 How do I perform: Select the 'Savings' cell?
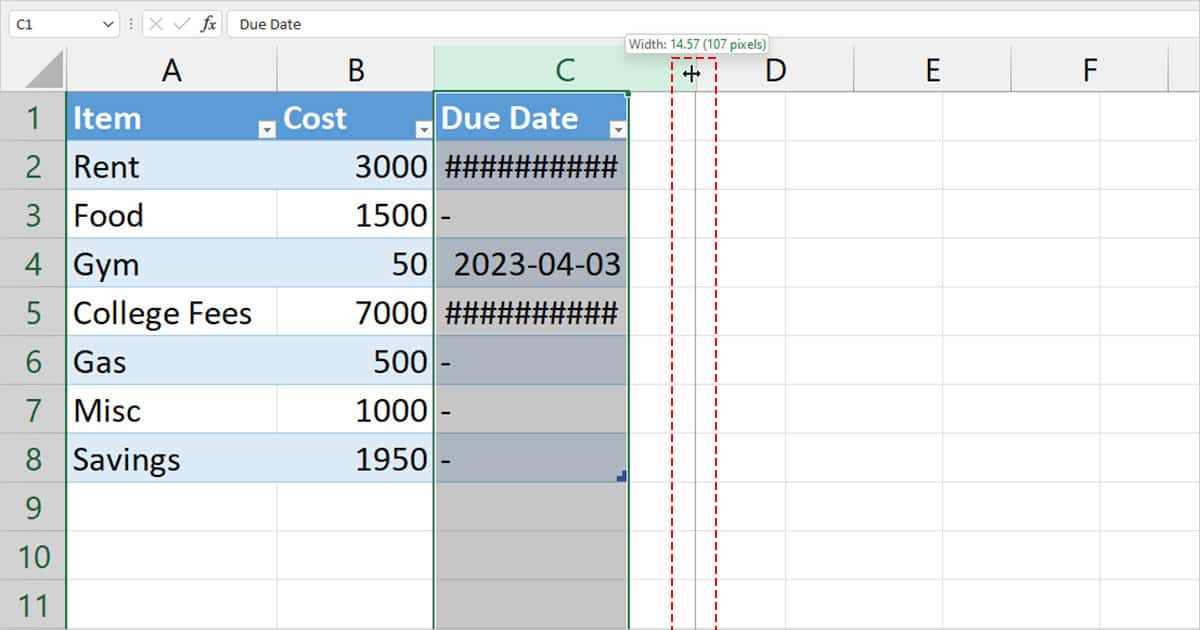[172, 458]
